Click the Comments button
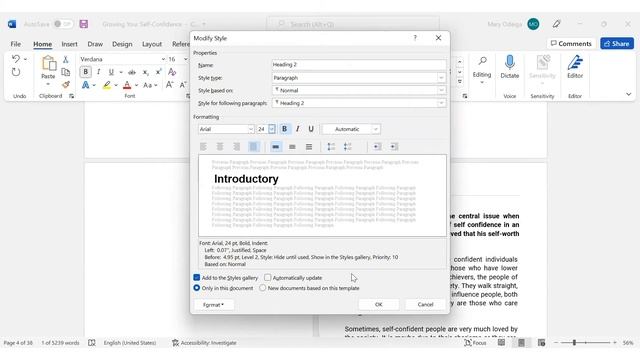This screenshot has height=360, width=640. 571,44
